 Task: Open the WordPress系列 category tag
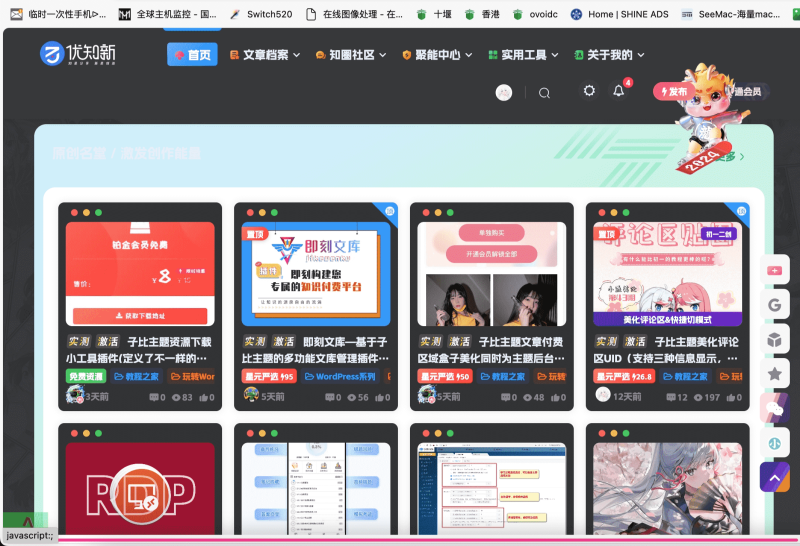(x=340, y=377)
